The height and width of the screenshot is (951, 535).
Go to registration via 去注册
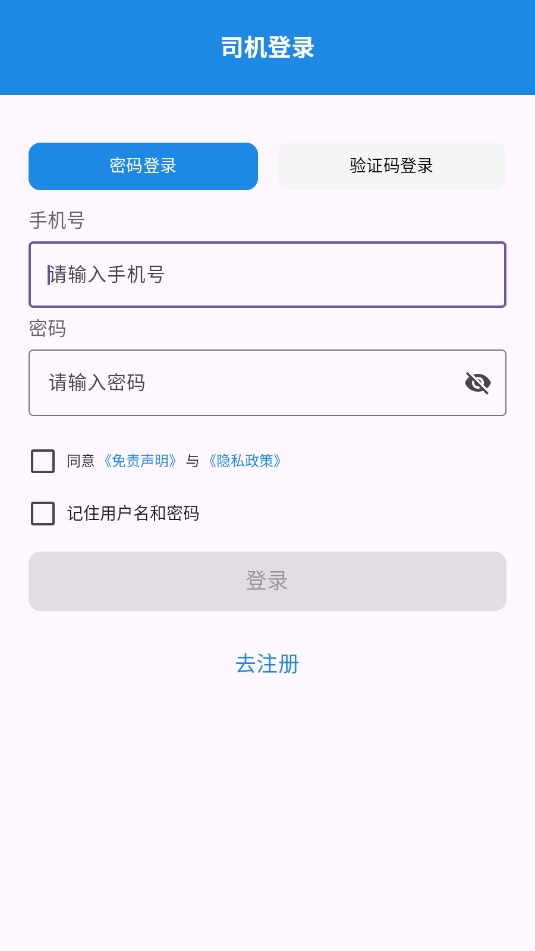(x=268, y=664)
